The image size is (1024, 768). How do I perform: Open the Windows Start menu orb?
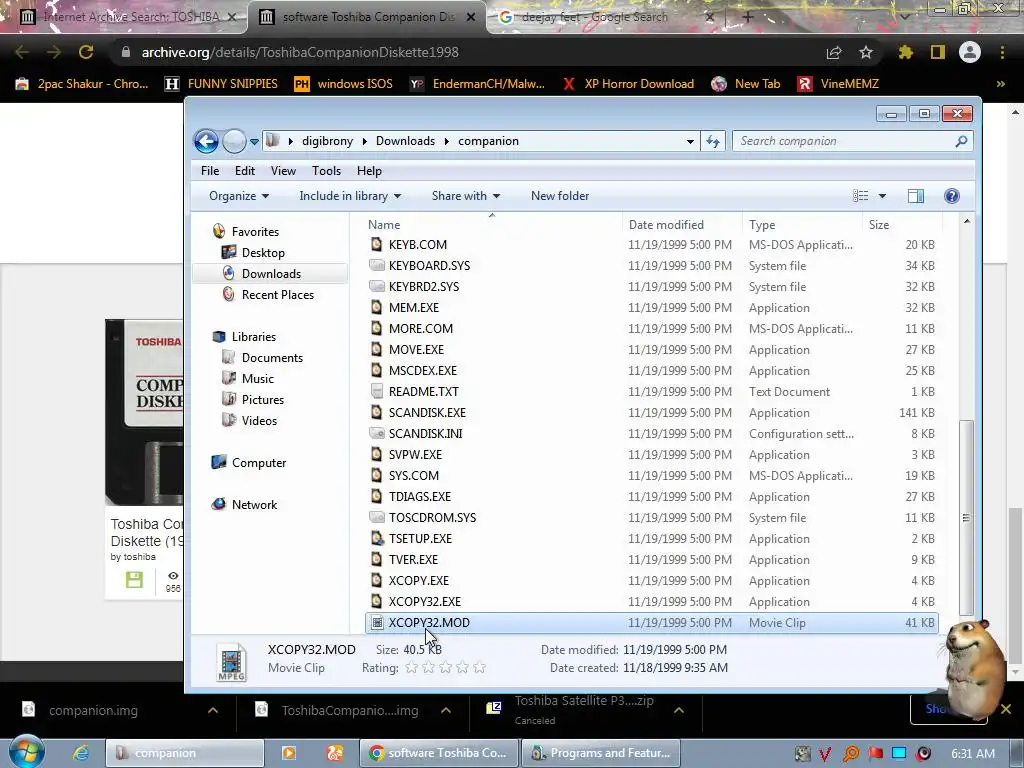tap(26, 752)
